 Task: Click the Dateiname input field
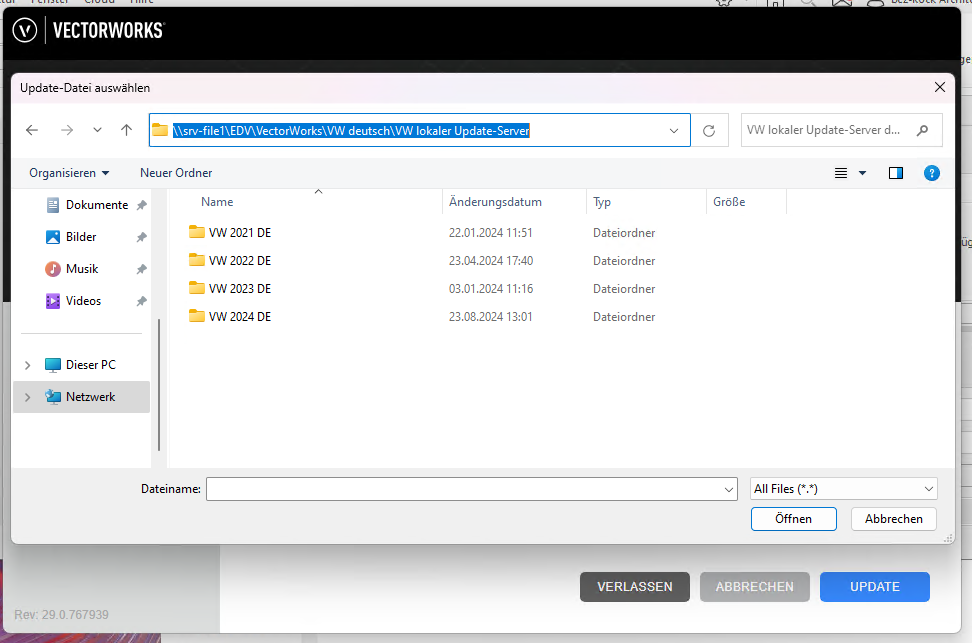(463, 489)
